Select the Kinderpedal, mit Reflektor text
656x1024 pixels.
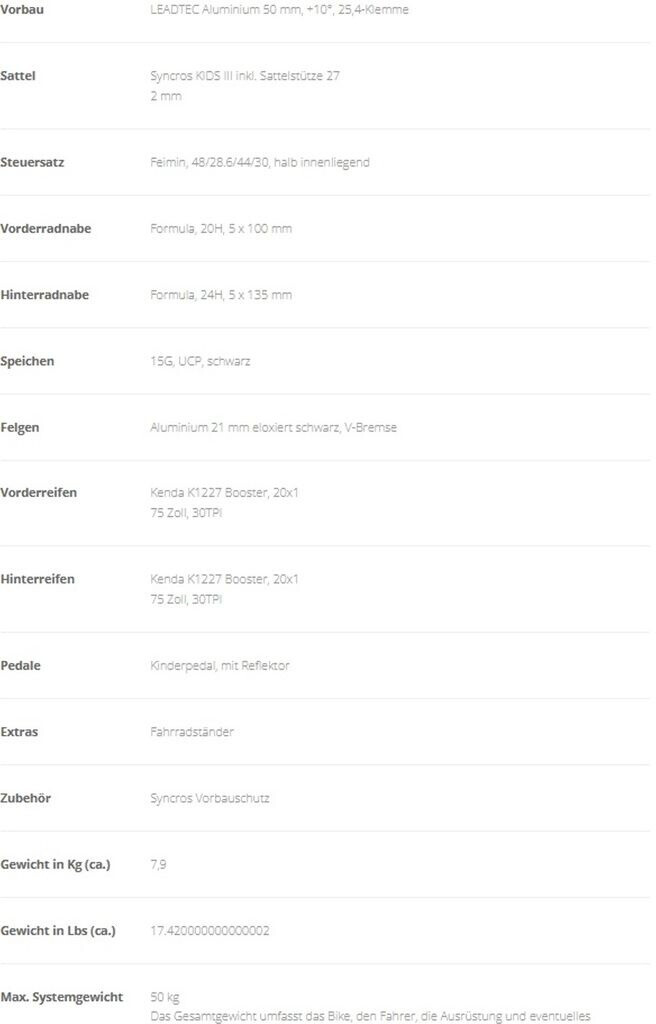[x=219, y=665]
